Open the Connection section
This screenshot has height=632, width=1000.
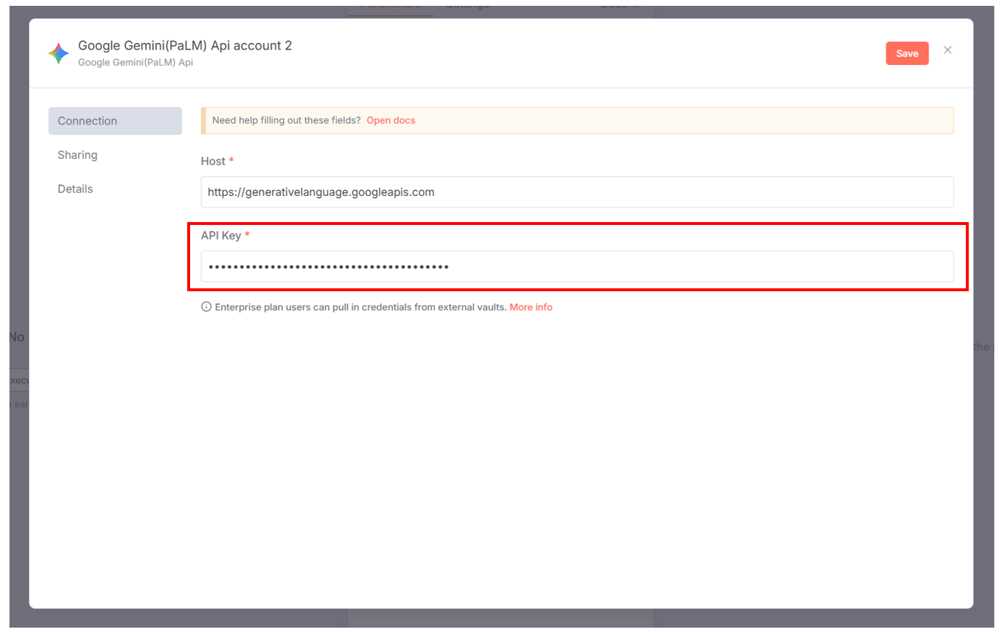115,121
